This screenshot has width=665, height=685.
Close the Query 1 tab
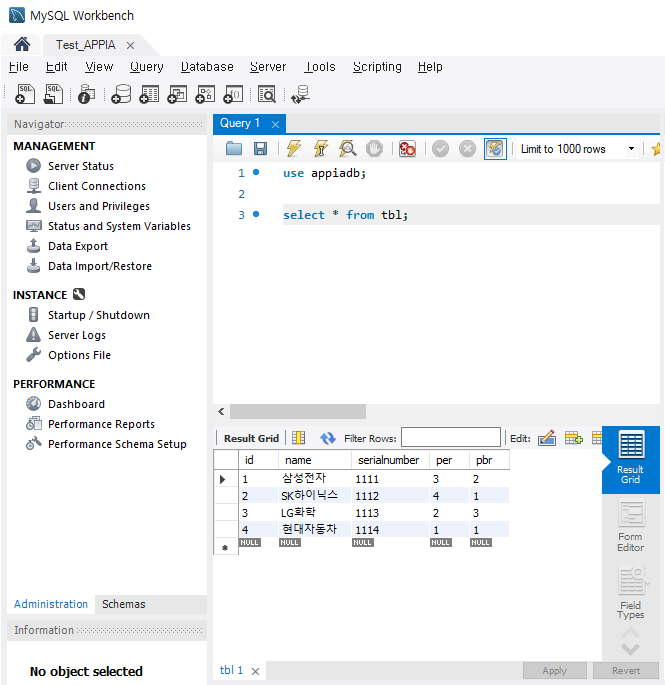pyautogui.click(x=275, y=125)
